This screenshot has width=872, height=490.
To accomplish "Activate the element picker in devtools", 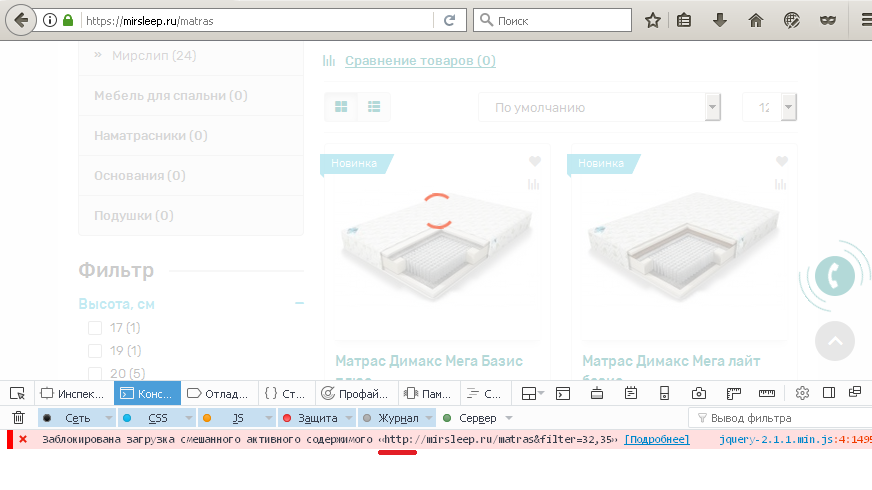I will 17,394.
